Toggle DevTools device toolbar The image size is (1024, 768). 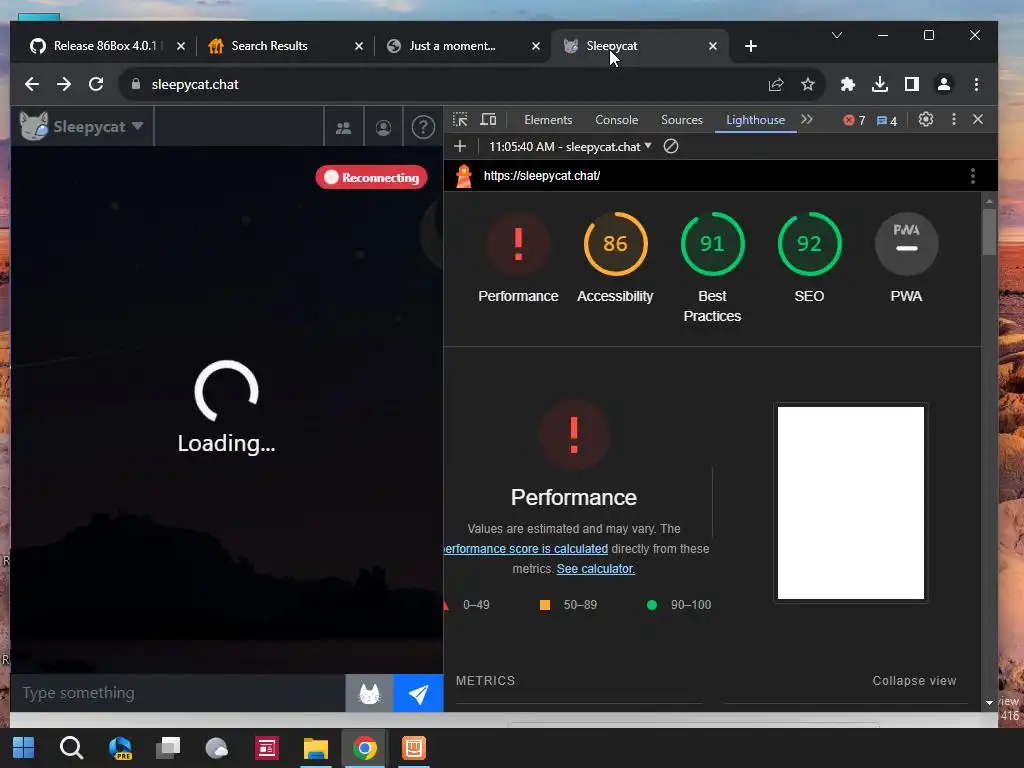click(x=488, y=120)
